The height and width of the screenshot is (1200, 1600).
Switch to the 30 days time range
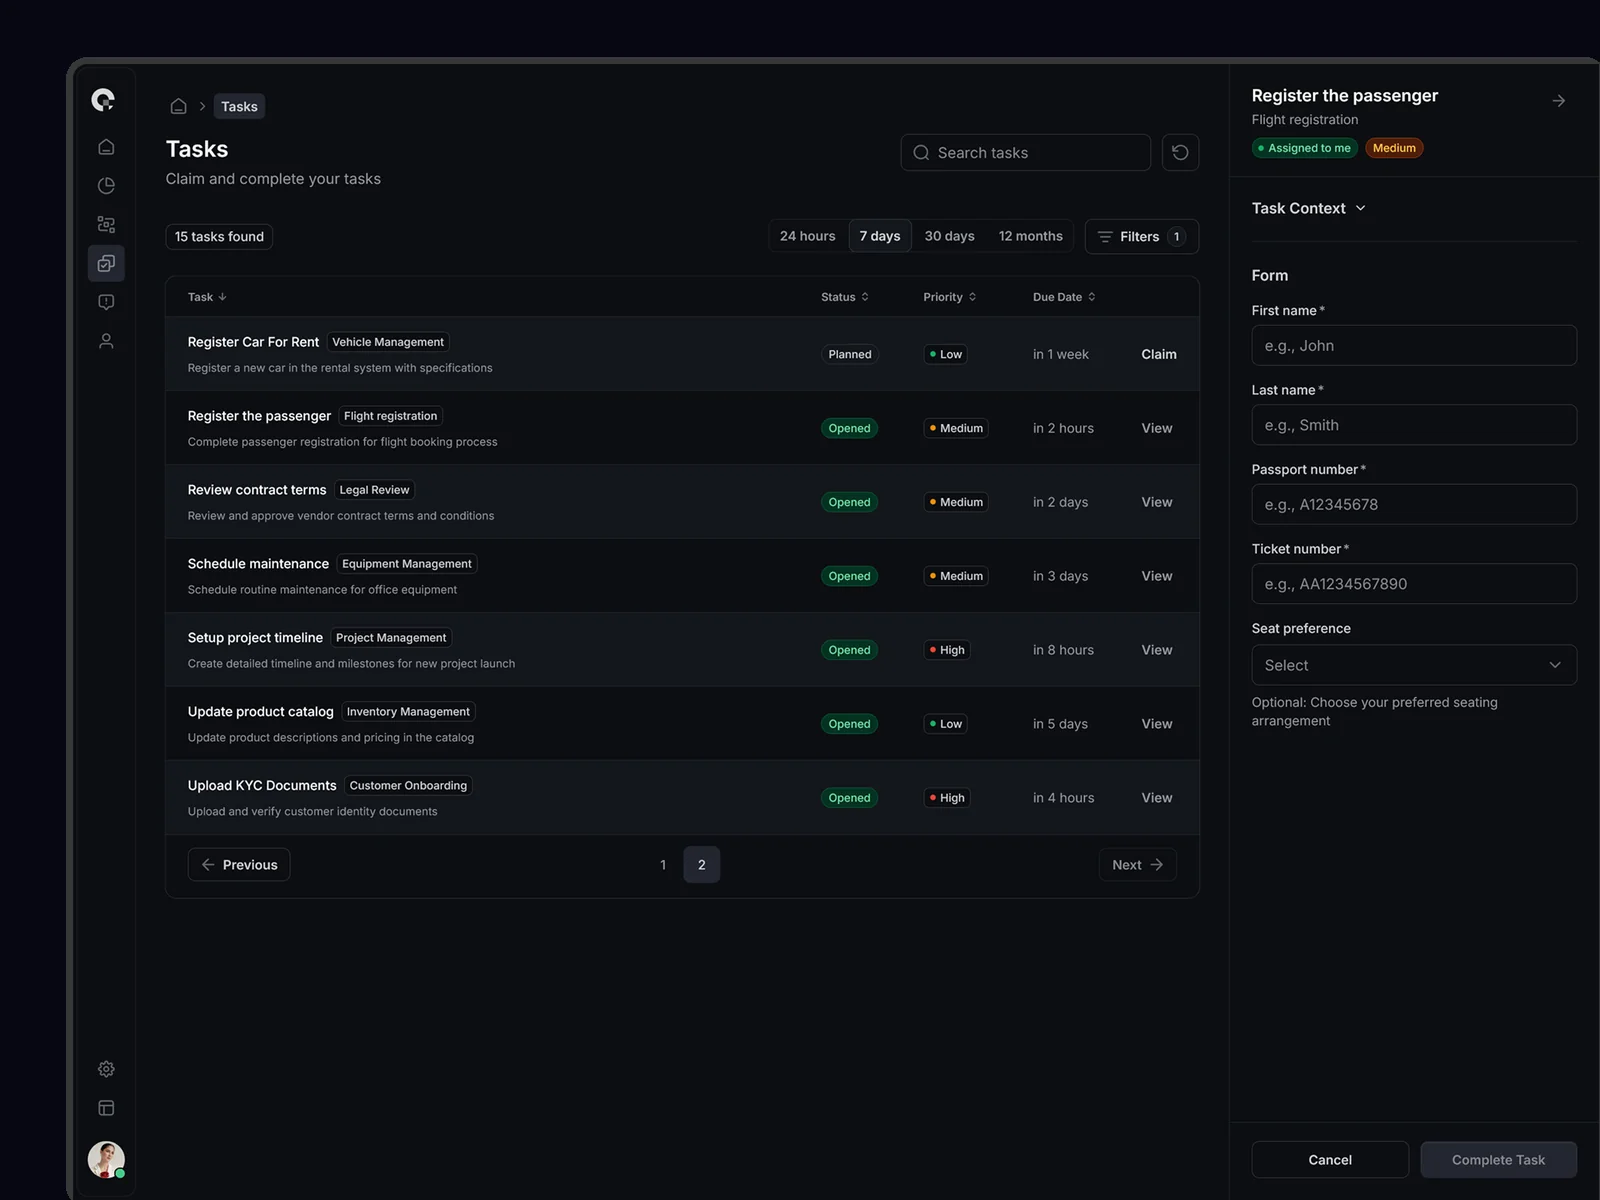click(x=949, y=236)
